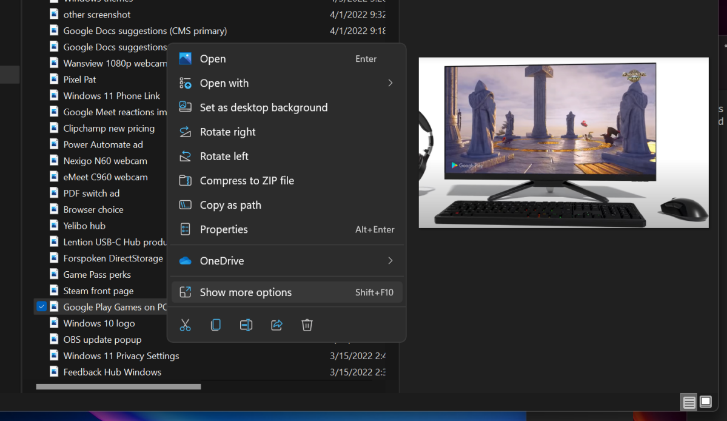Click the Cut scissors icon

pyautogui.click(x=185, y=325)
